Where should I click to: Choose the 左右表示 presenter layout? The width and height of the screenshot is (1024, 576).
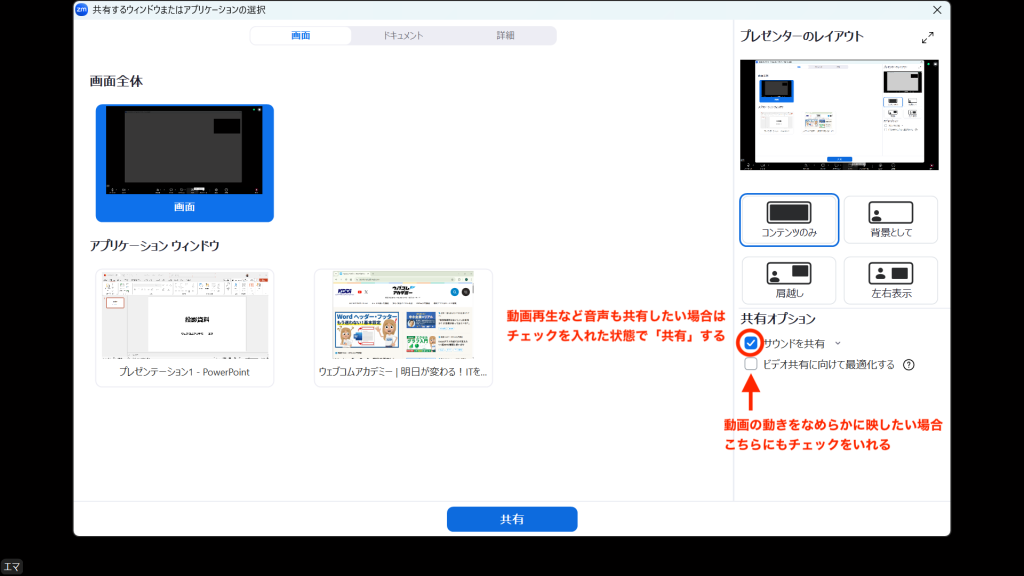click(889, 281)
